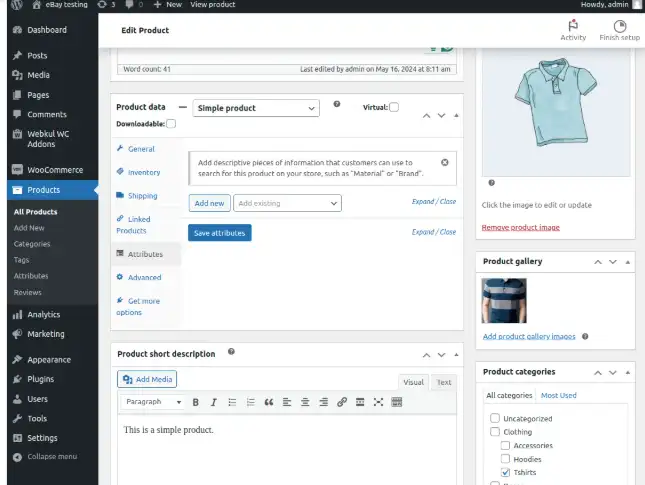Switch to the Inventory product data tab
This screenshot has height=485, width=645.
(x=144, y=172)
